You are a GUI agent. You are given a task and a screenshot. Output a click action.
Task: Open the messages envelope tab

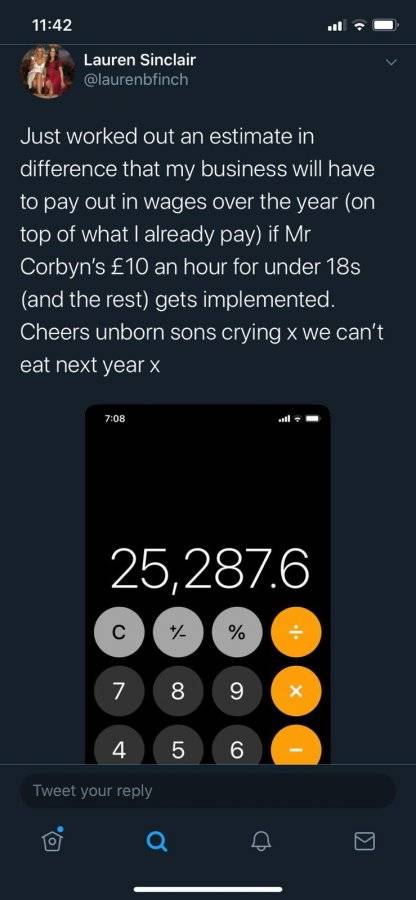364,841
